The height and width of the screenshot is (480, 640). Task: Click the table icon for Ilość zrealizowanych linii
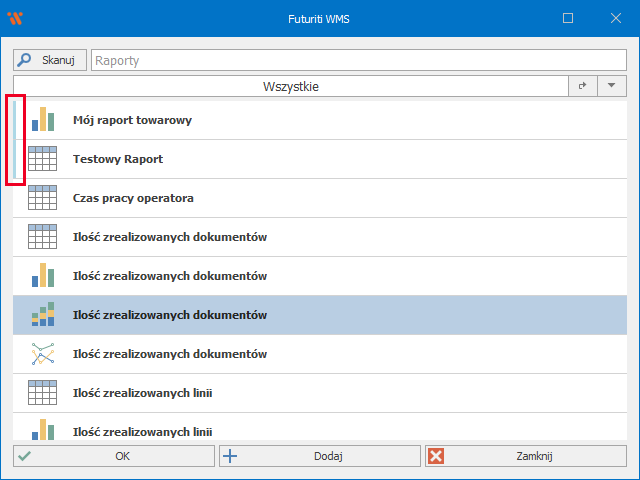coord(42,393)
